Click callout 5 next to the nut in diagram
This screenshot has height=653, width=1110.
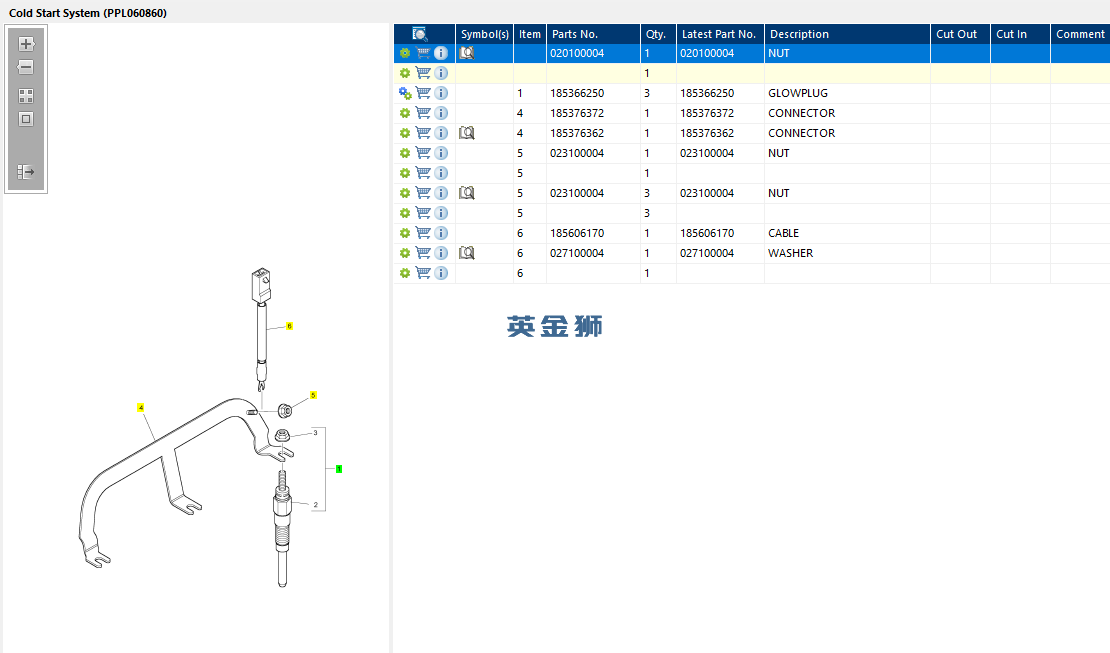(313, 395)
